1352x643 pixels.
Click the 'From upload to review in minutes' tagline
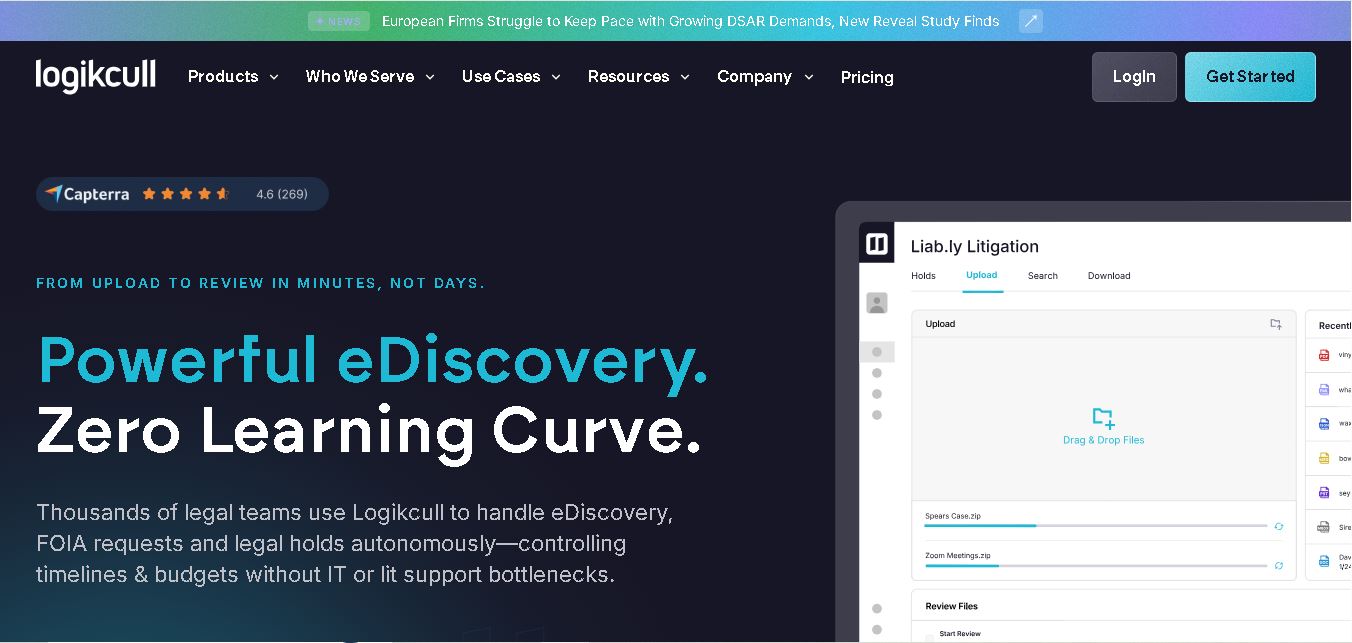tap(260, 283)
